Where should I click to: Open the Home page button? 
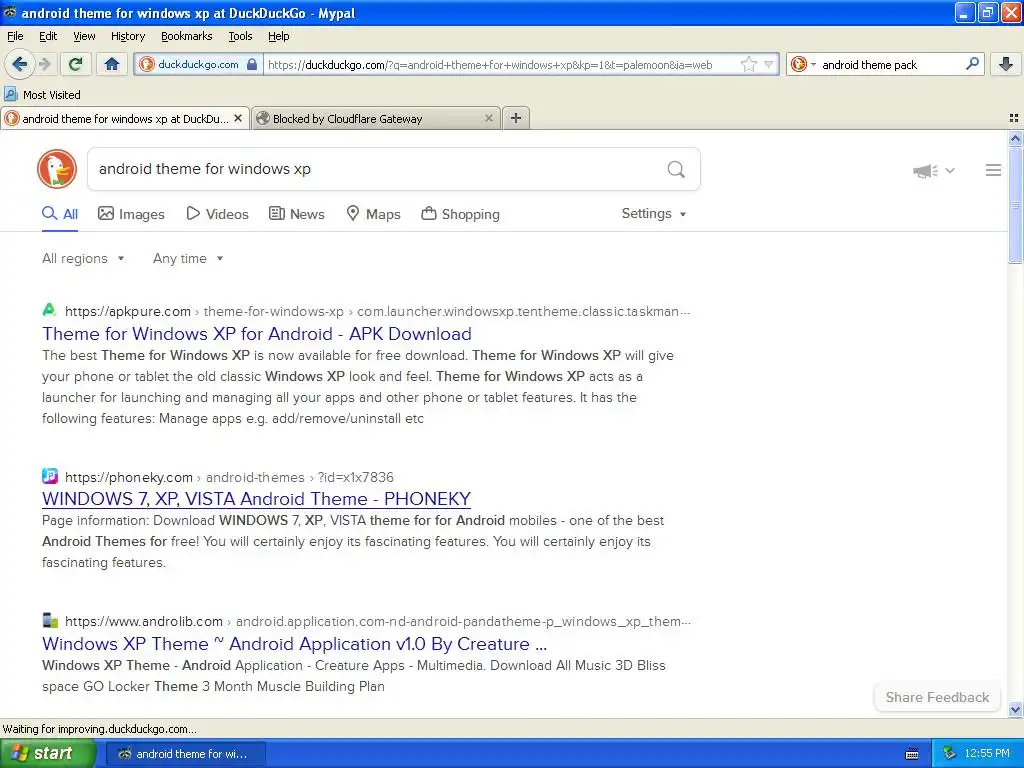(x=112, y=64)
